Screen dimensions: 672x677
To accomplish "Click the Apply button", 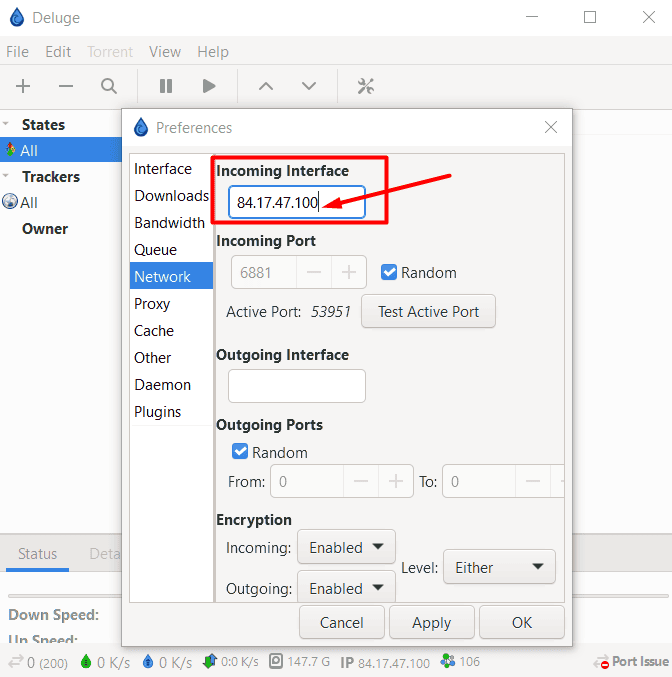I will pyautogui.click(x=431, y=622).
